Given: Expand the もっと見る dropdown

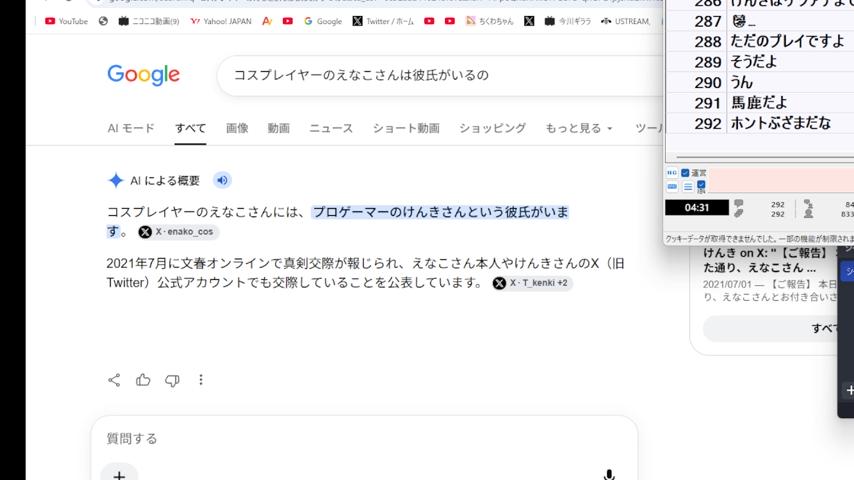Looking at the screenshot, I should 579,128.
